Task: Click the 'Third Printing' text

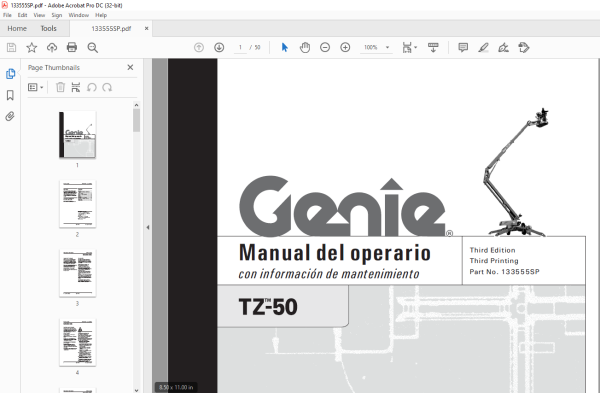Action: (x=494, y=261)
